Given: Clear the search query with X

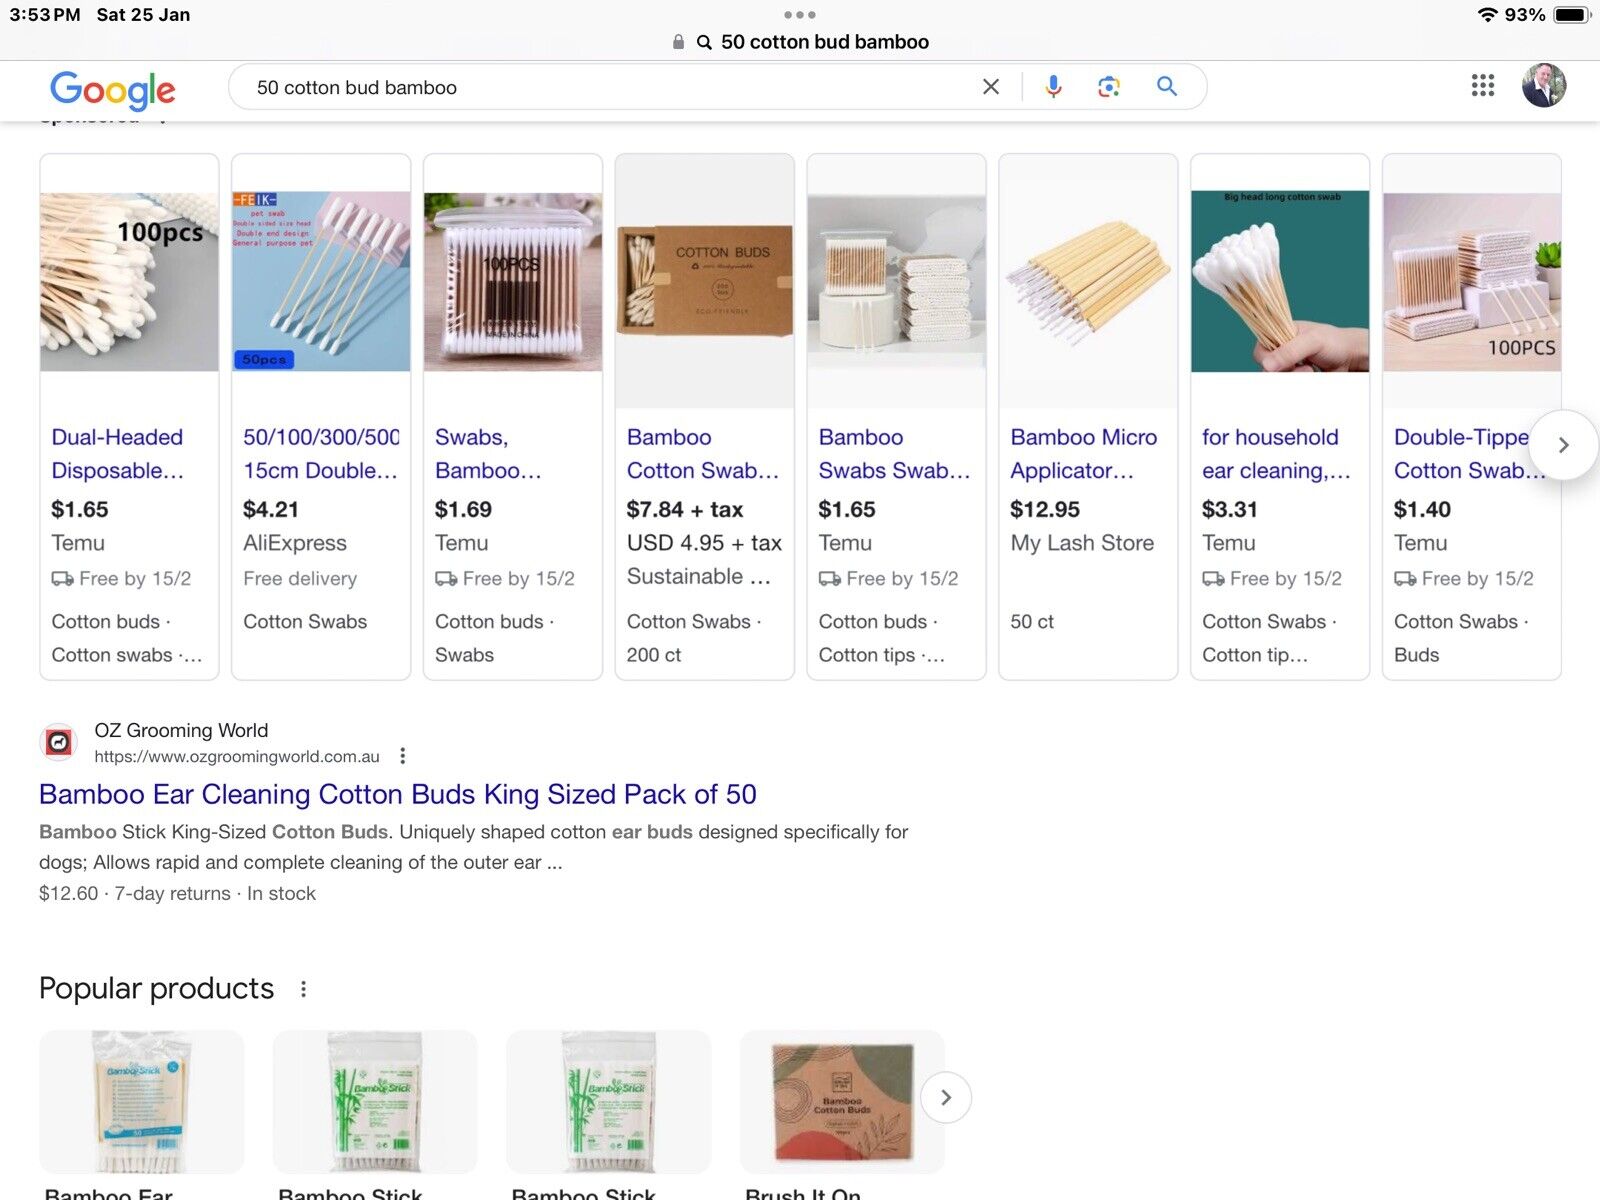Looking at the screenshot, I should pos(991,87).
